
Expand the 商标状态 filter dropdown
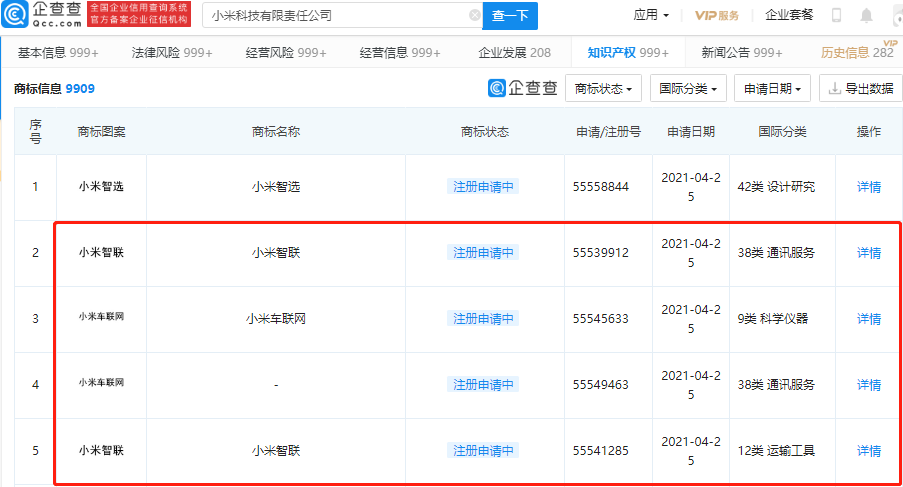pyautogui.click(x=603, y=89)
